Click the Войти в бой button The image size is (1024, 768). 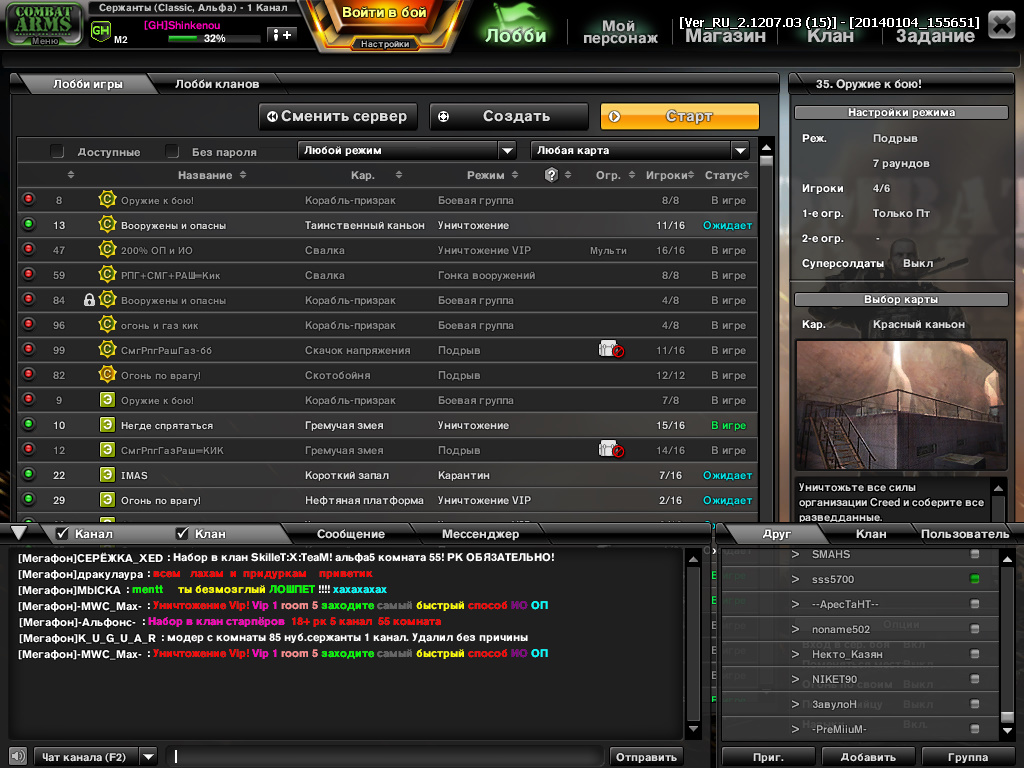point(384,12)
